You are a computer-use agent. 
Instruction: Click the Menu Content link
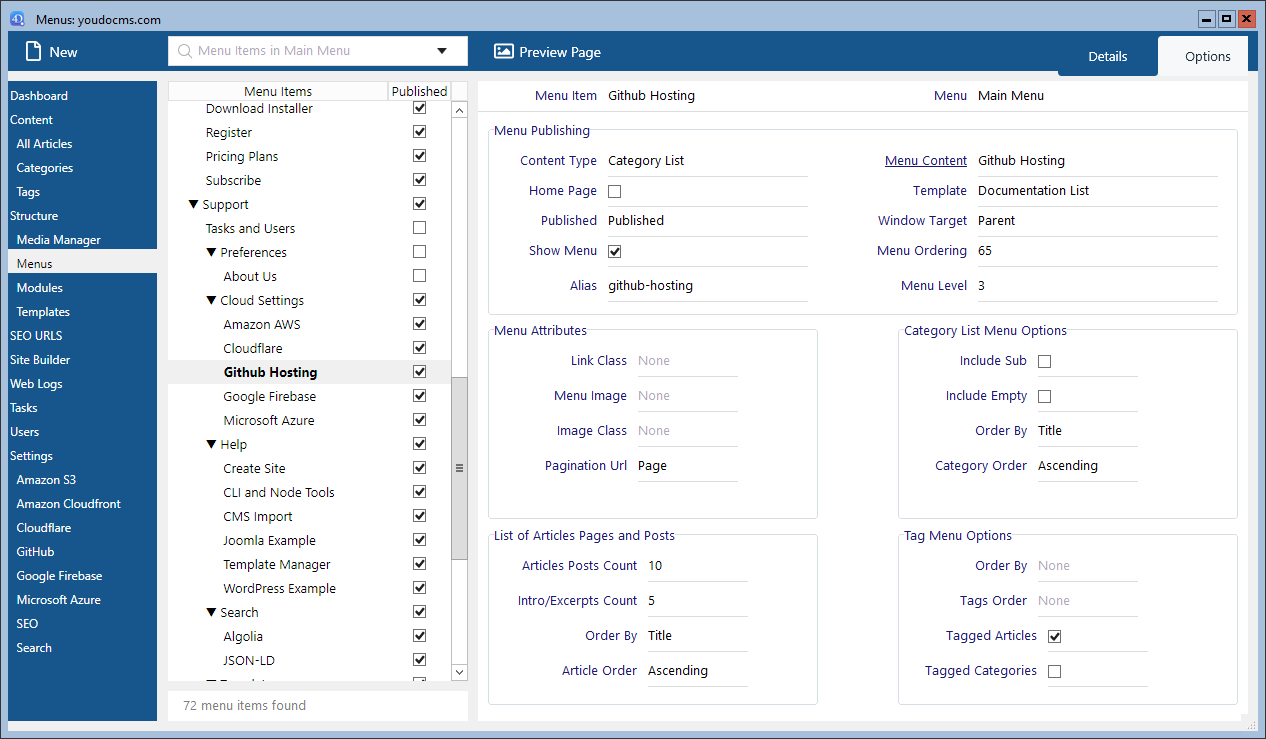(x=925, y=161)
